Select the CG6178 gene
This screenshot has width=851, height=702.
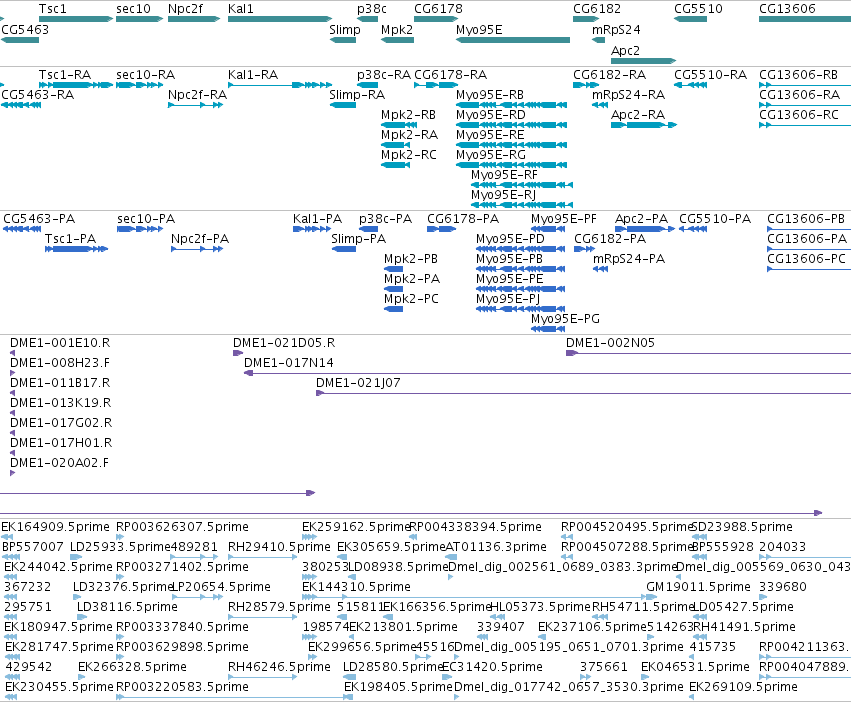(x=436, y=19)
